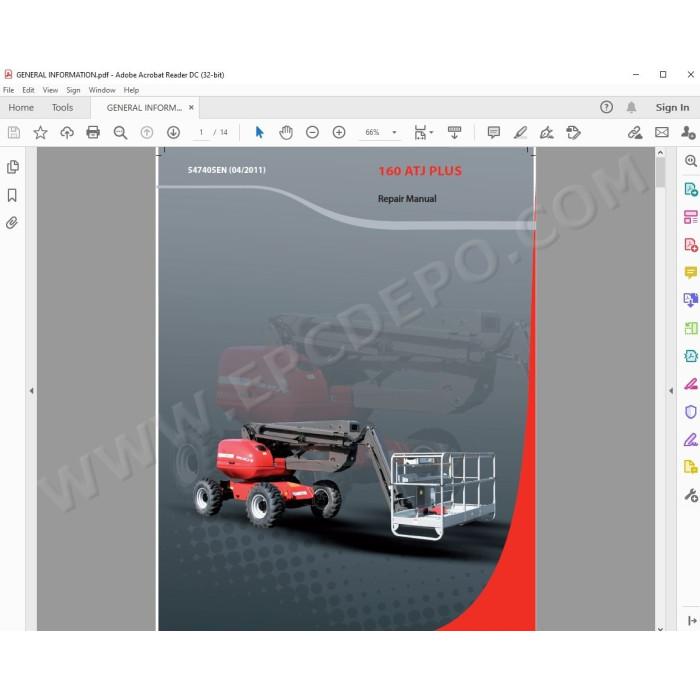Open Help question mark icon
700x700 pixels.
pyautogui.click(x=606, y=107)
